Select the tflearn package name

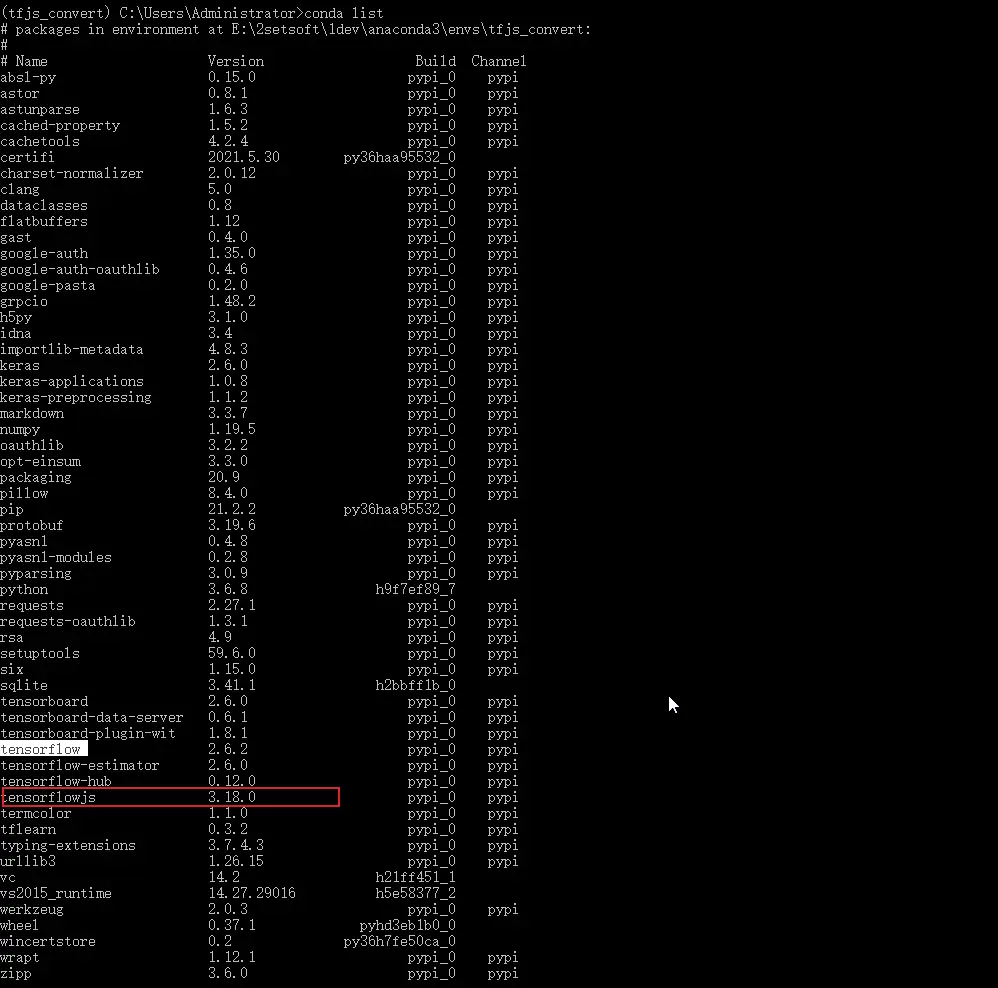click(x=28, y=829)
